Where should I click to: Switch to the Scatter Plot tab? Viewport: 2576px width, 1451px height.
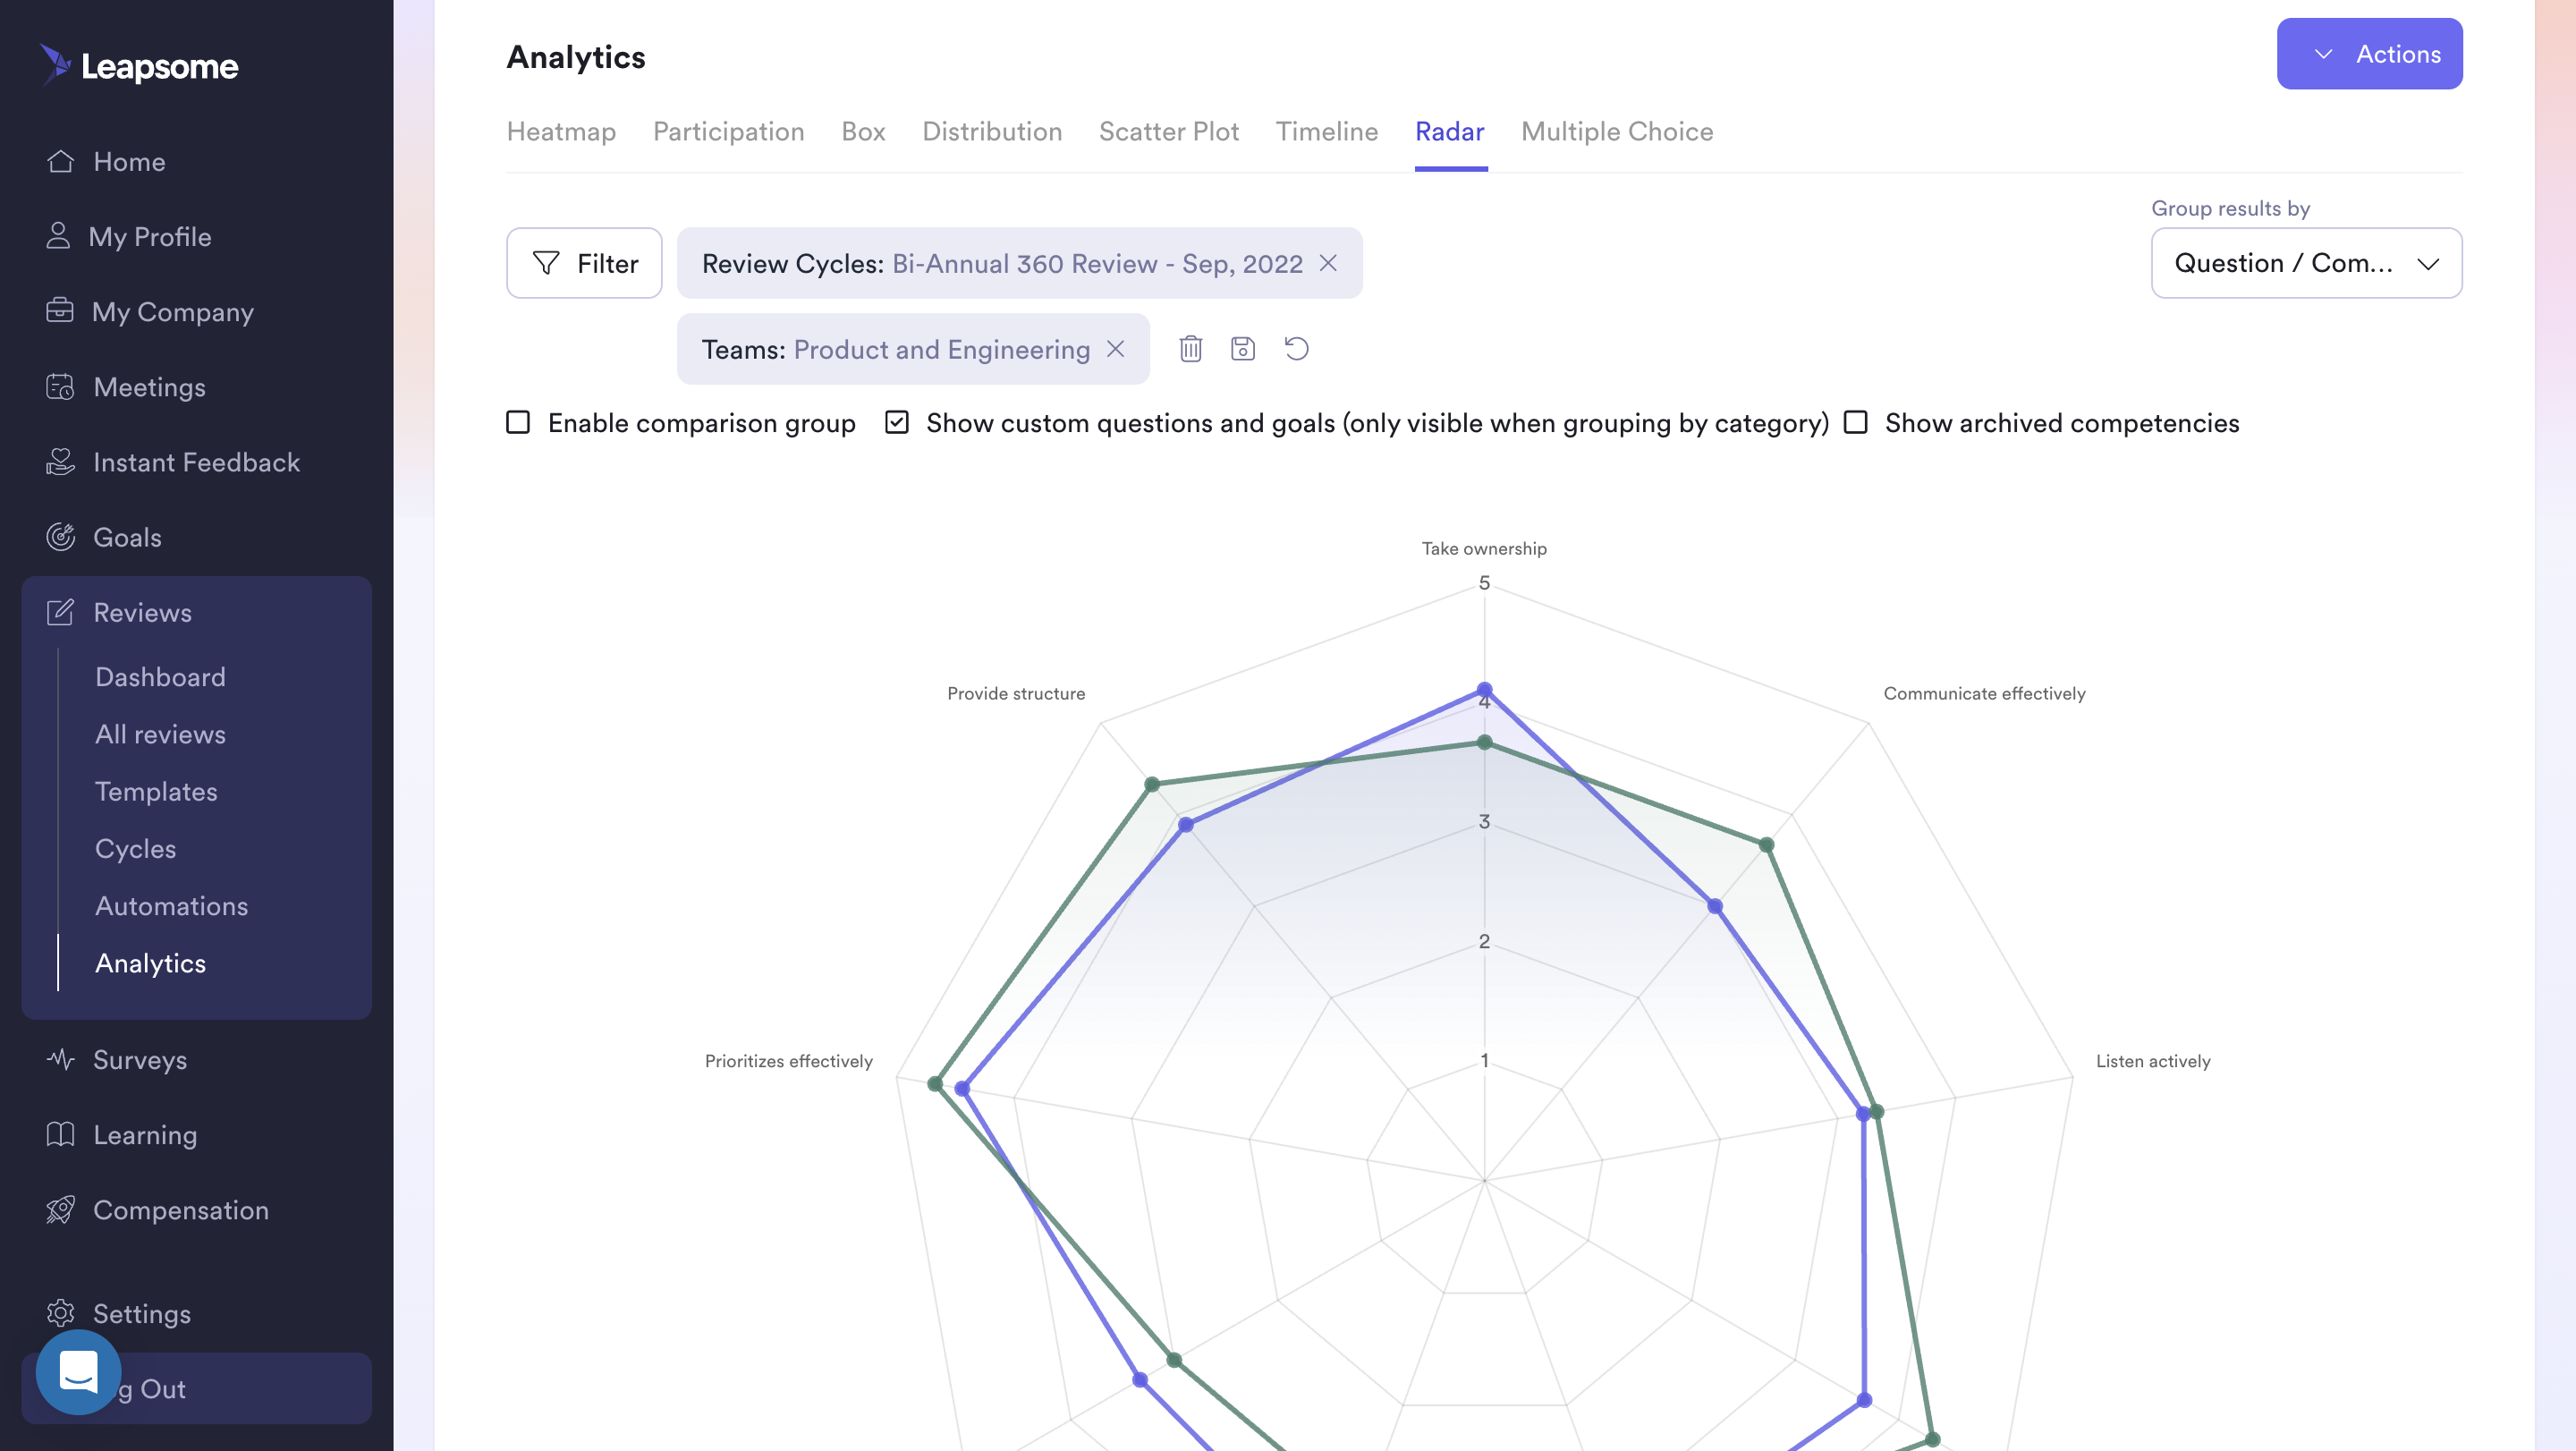1169,131
